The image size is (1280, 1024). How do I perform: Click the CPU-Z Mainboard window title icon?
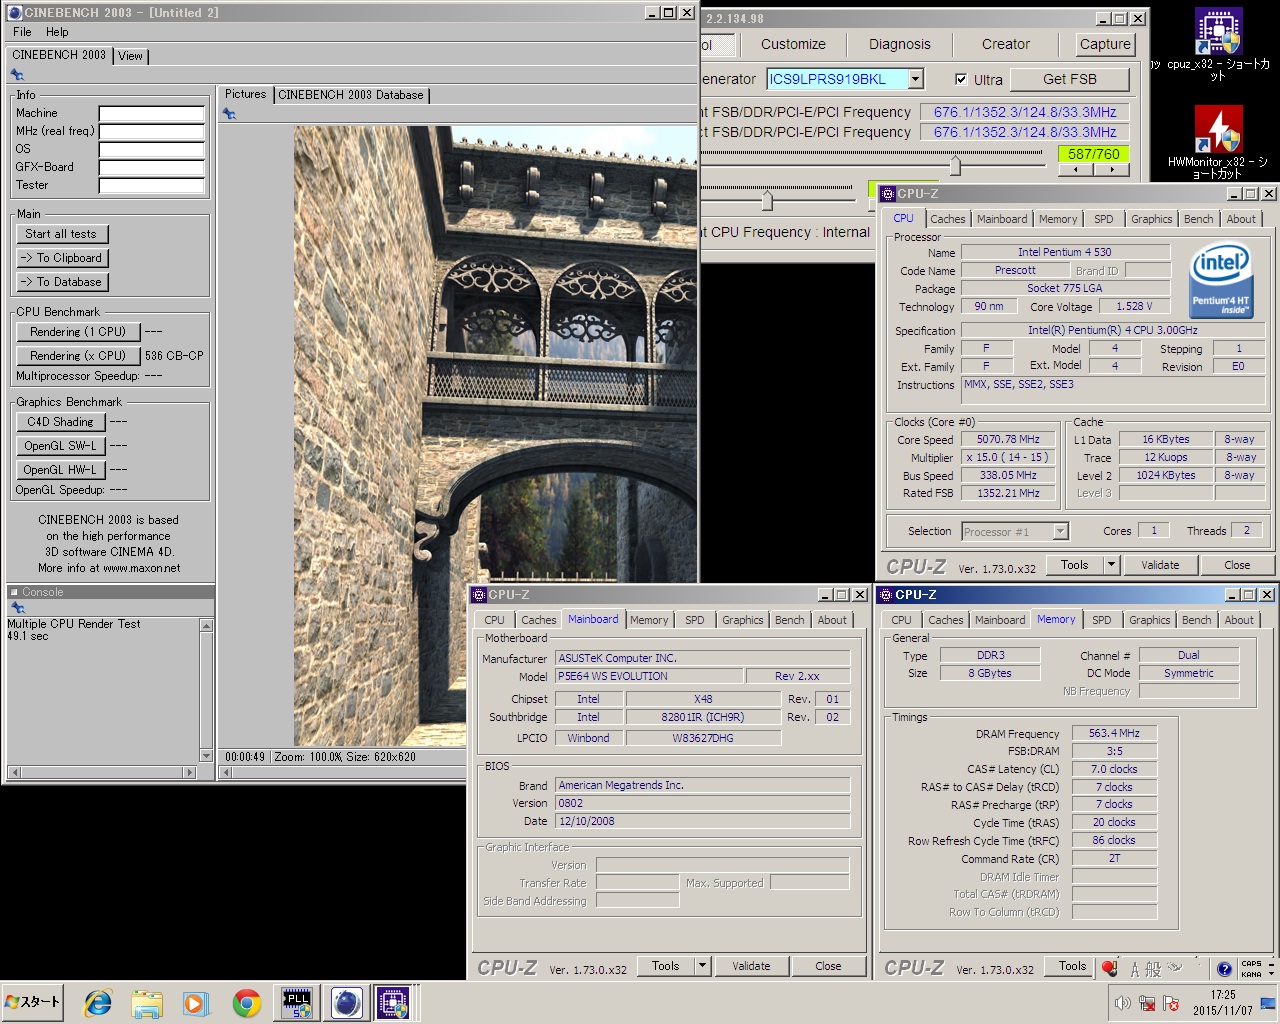coord(479,594)
